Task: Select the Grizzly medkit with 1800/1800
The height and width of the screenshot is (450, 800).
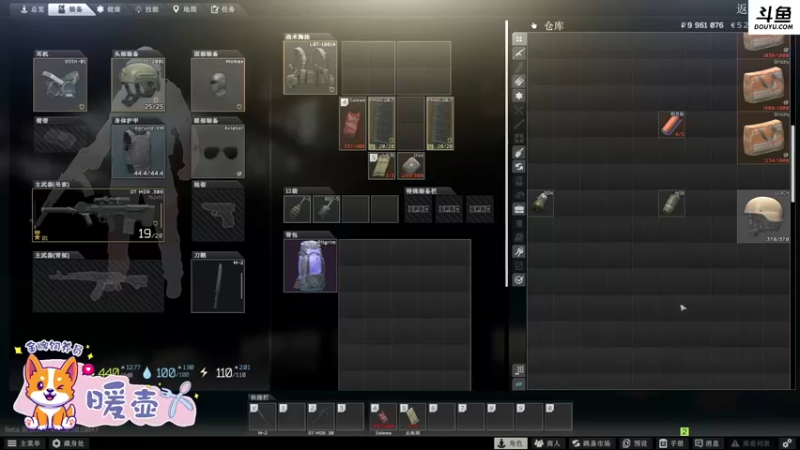Action: [764, 85]
